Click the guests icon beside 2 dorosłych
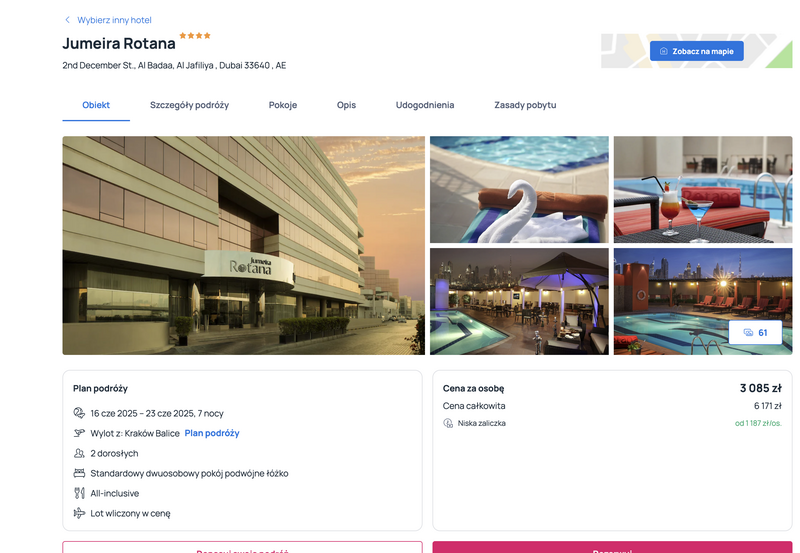Viewport: 800px width, 553px height. click(79, 453)
